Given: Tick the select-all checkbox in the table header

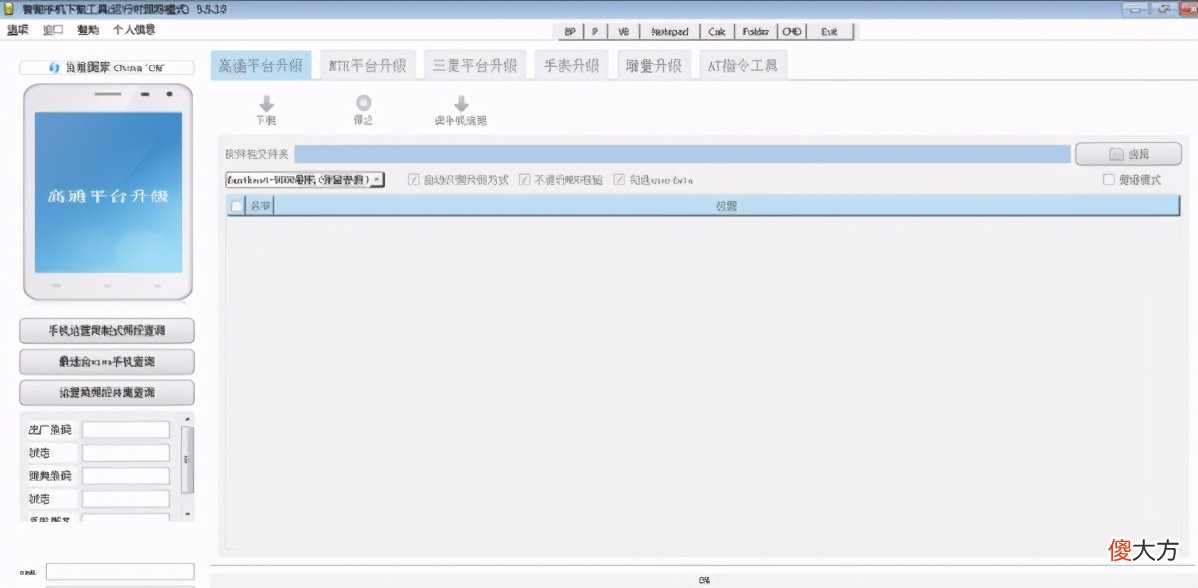Looking at the screenshot, I should 236,205.
